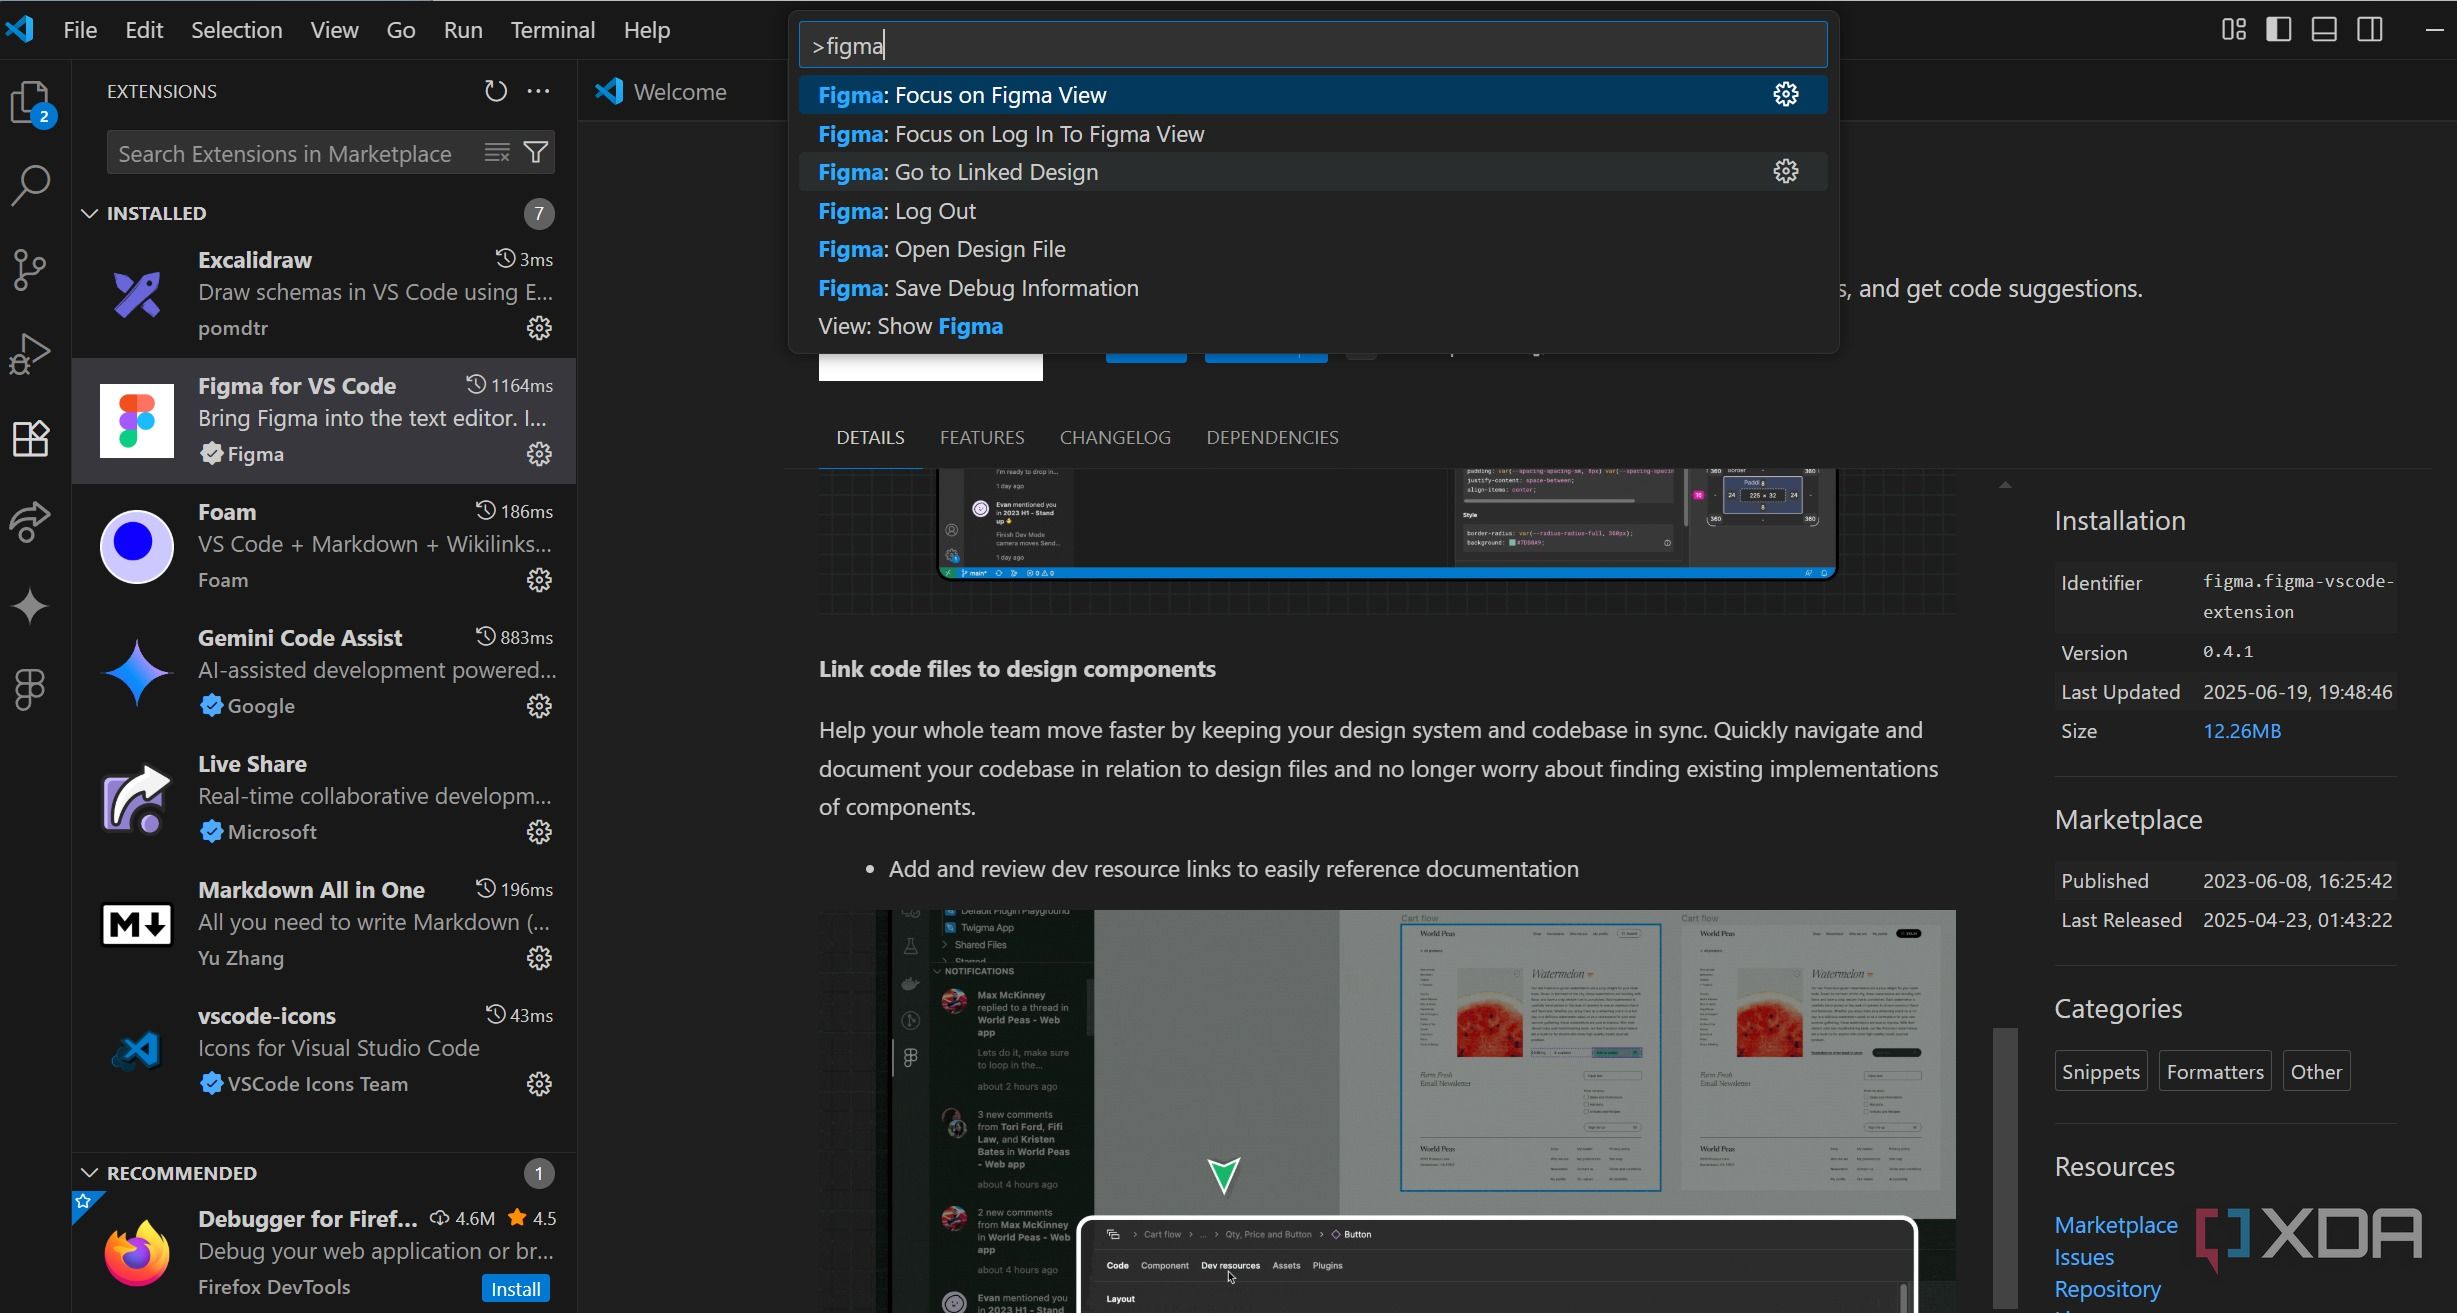
Task: Open manage gear for Figma for VS Code
Action: click(539, 454)
